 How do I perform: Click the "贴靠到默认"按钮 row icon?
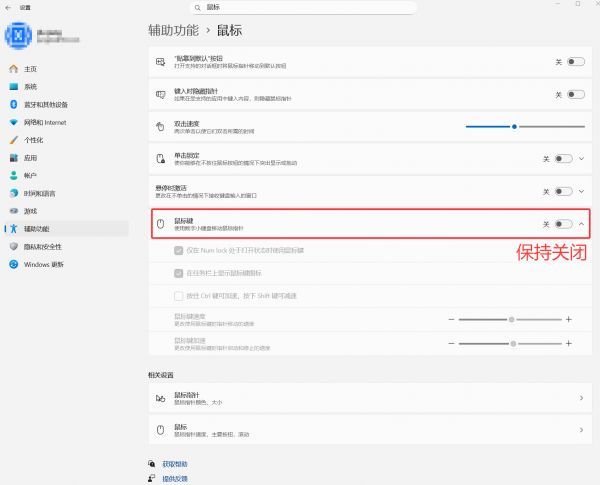pos(161,62)
